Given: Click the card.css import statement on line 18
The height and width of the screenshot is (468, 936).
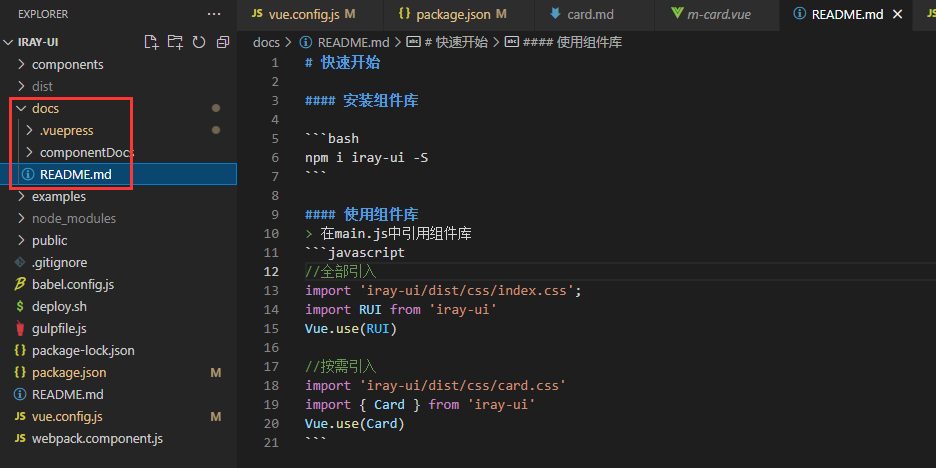Looking at the screenshot, I should click(x=436, y=386).
